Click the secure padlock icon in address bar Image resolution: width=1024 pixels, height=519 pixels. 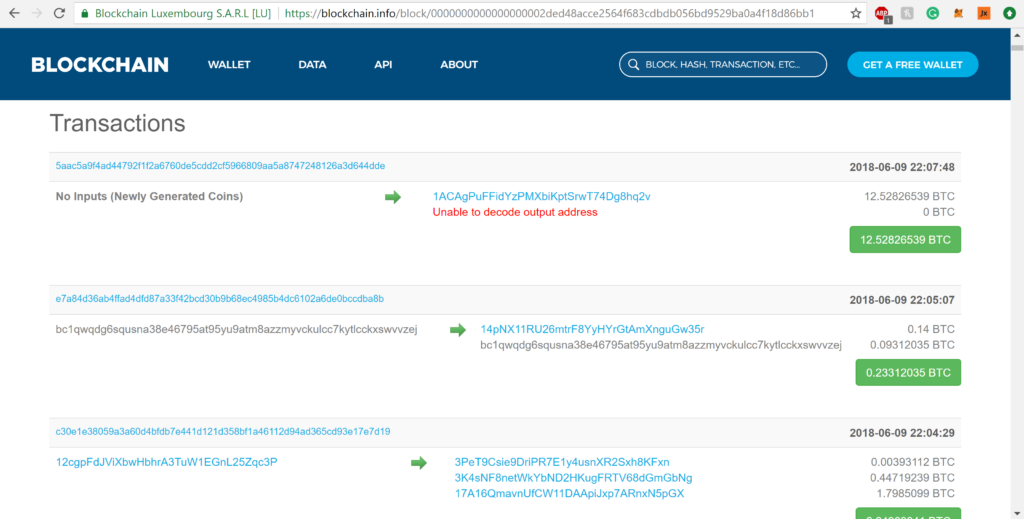tap(86, 14)
